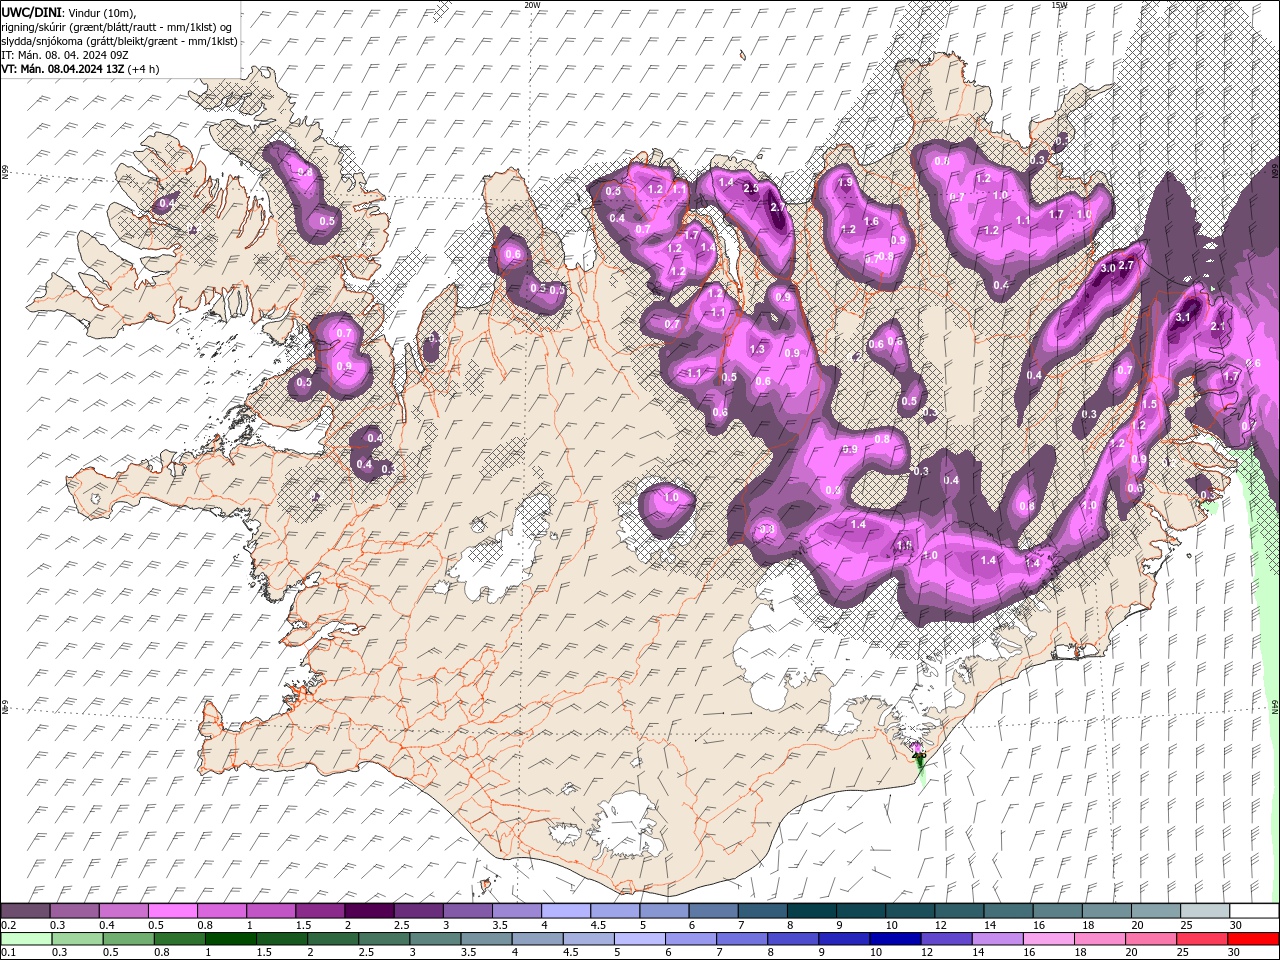Click the '20W' longitude label
The width and height of the screenshot is (1280, 960).
532,5
